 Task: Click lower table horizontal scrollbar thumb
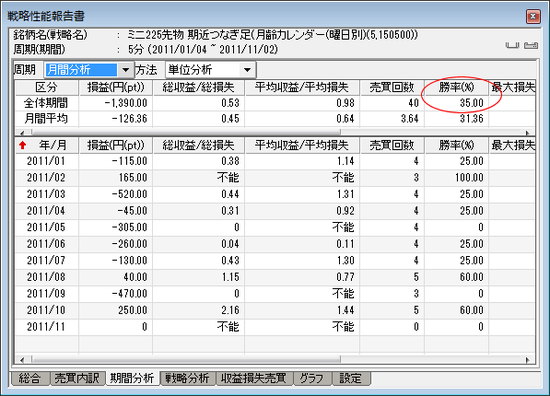click(186, 360)
